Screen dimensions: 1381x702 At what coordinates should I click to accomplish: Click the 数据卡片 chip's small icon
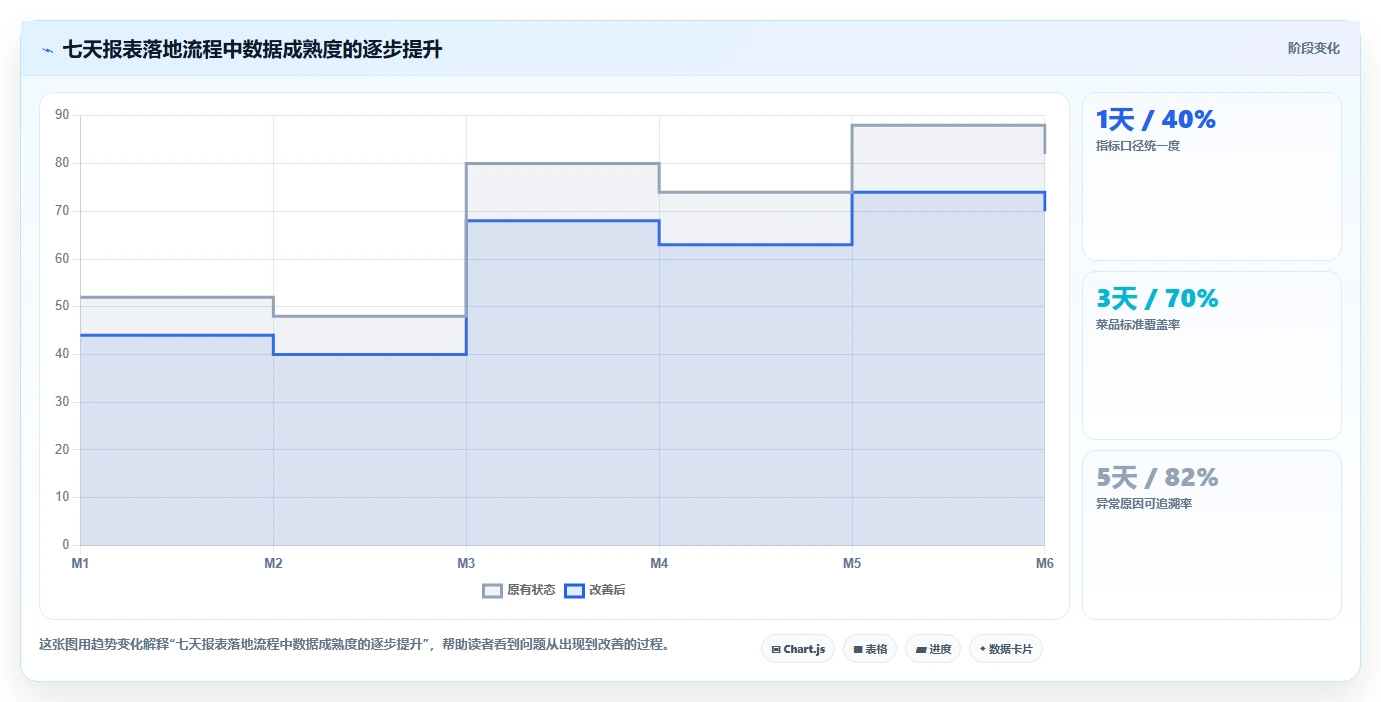(983, 648)
